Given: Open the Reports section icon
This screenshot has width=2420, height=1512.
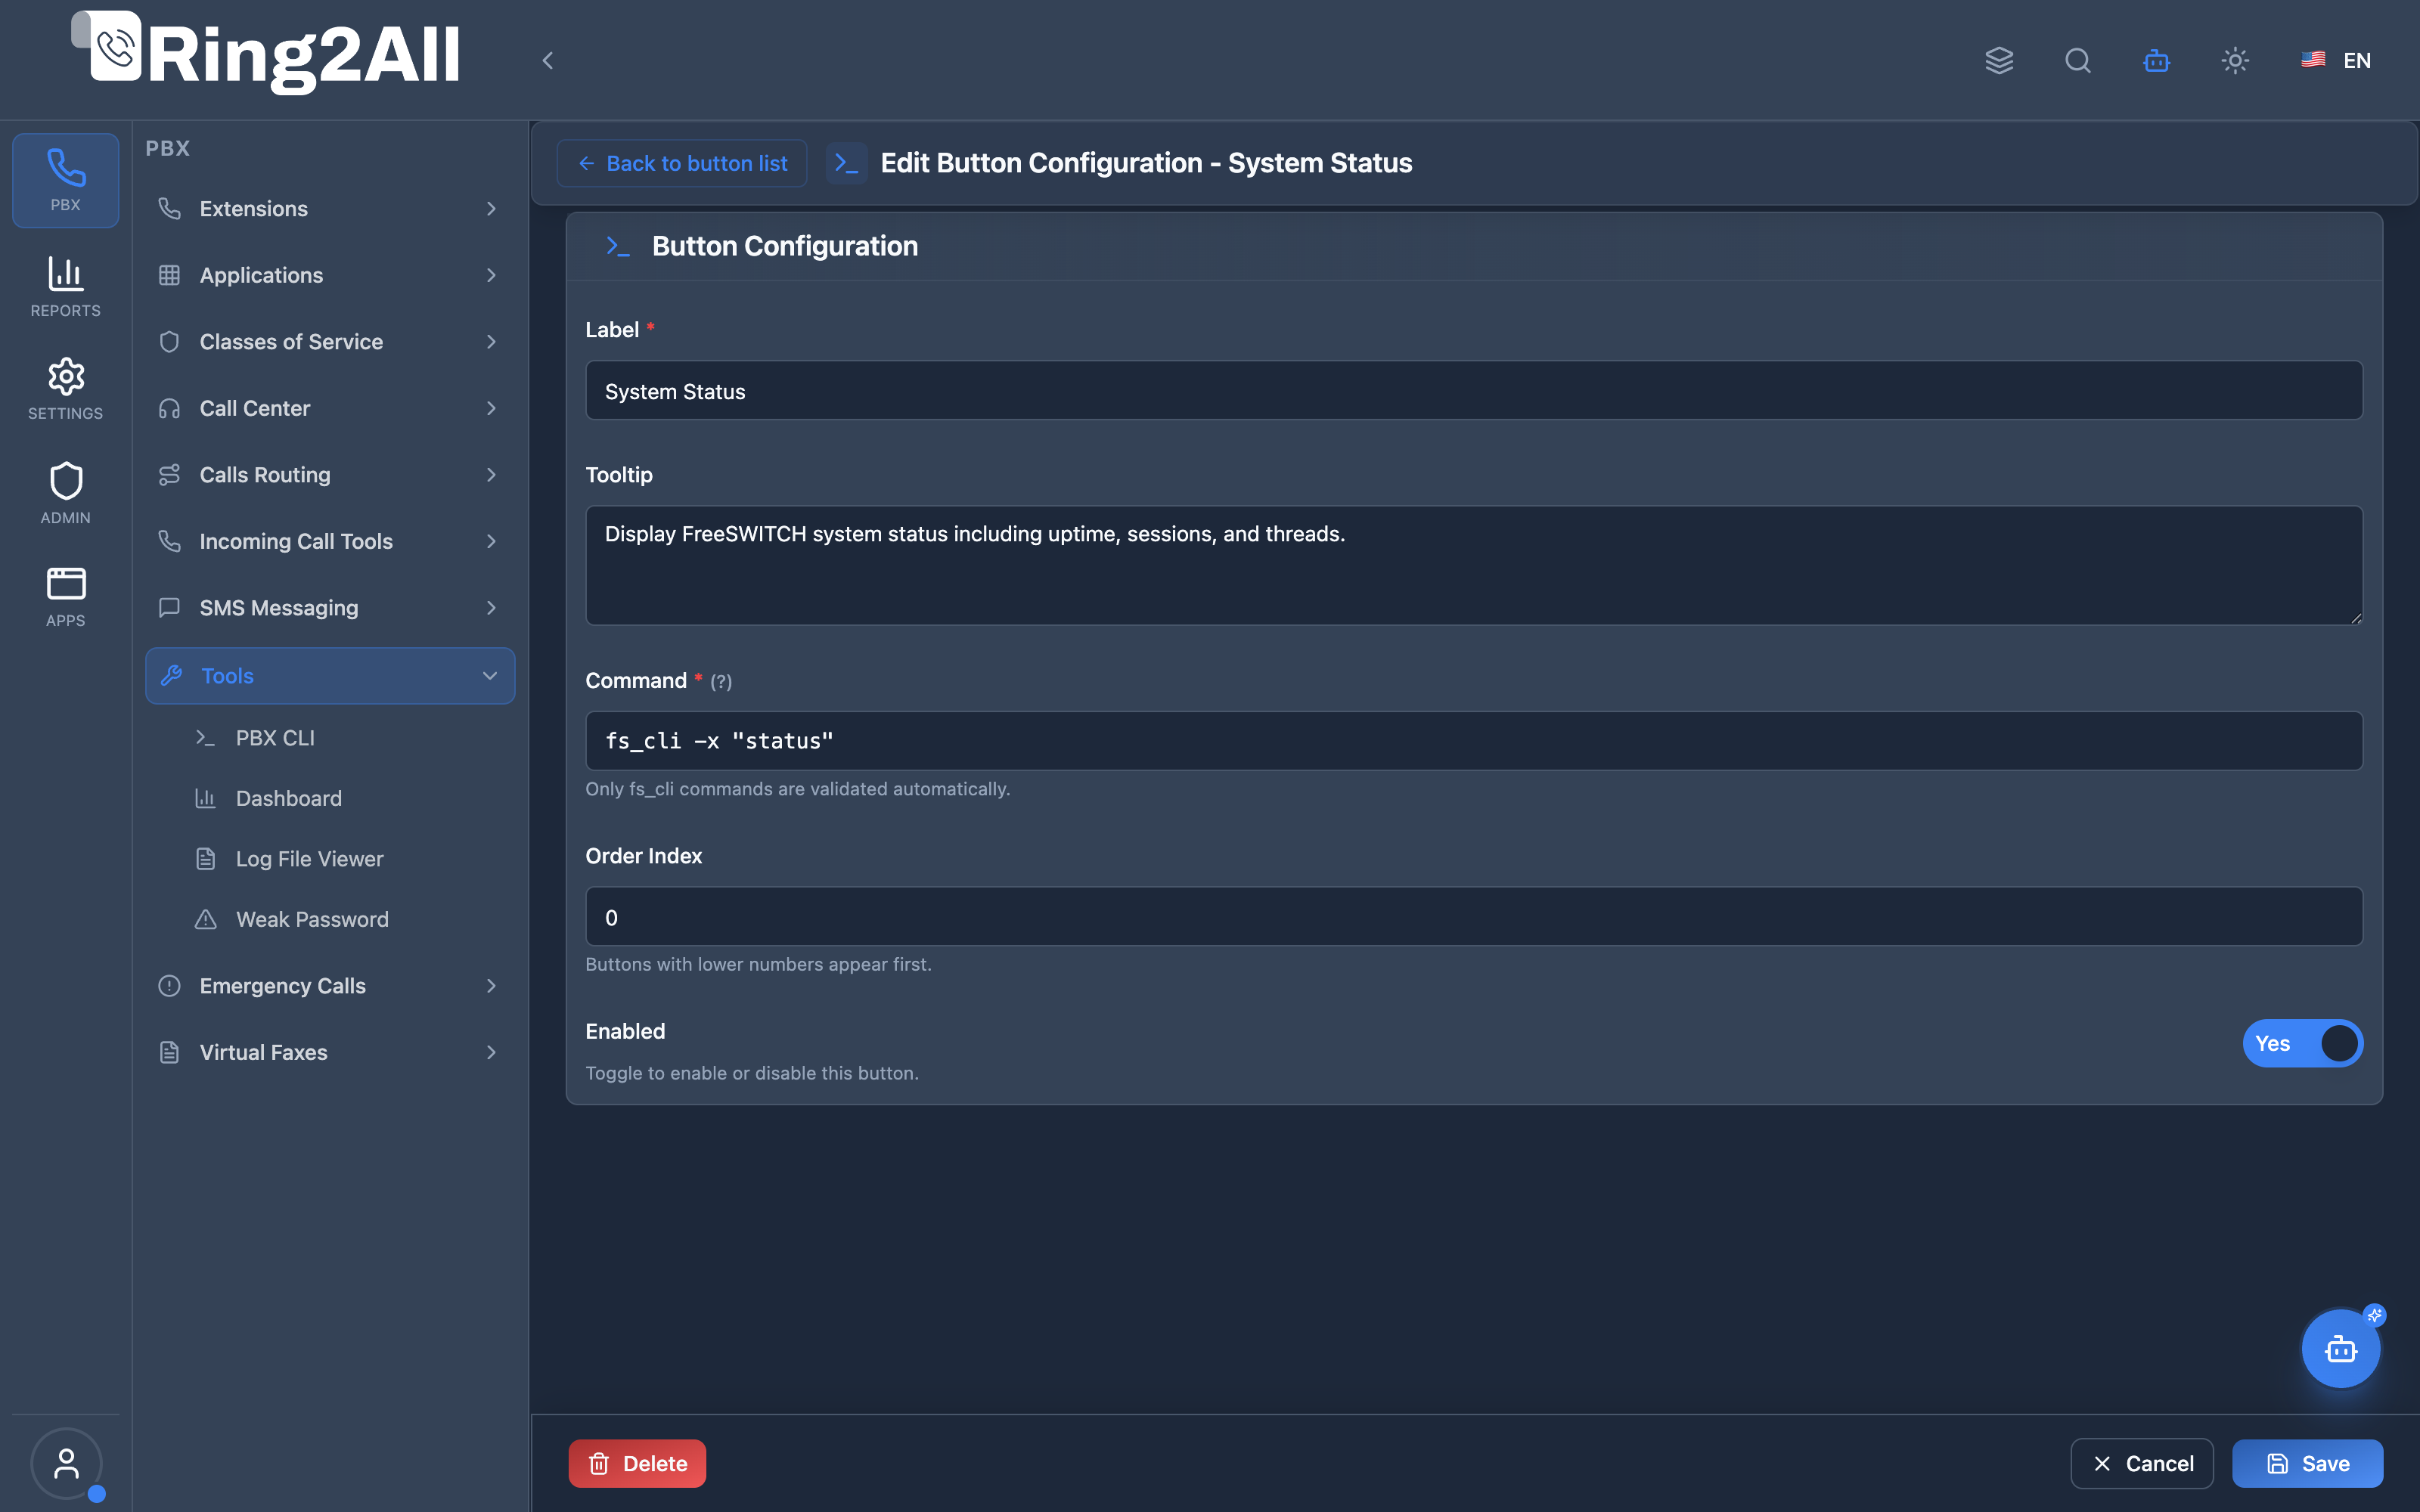Looking at the screenshot, I should pos(65,286).
